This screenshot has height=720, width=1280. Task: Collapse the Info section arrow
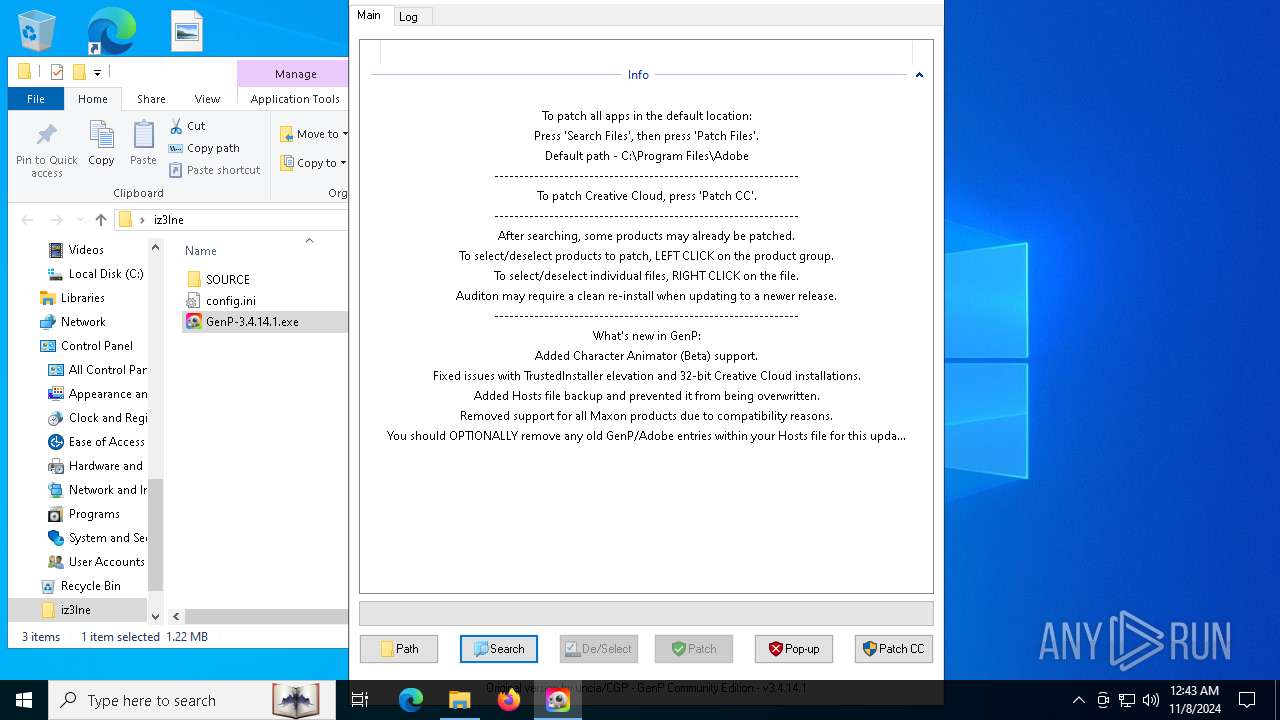919,75
